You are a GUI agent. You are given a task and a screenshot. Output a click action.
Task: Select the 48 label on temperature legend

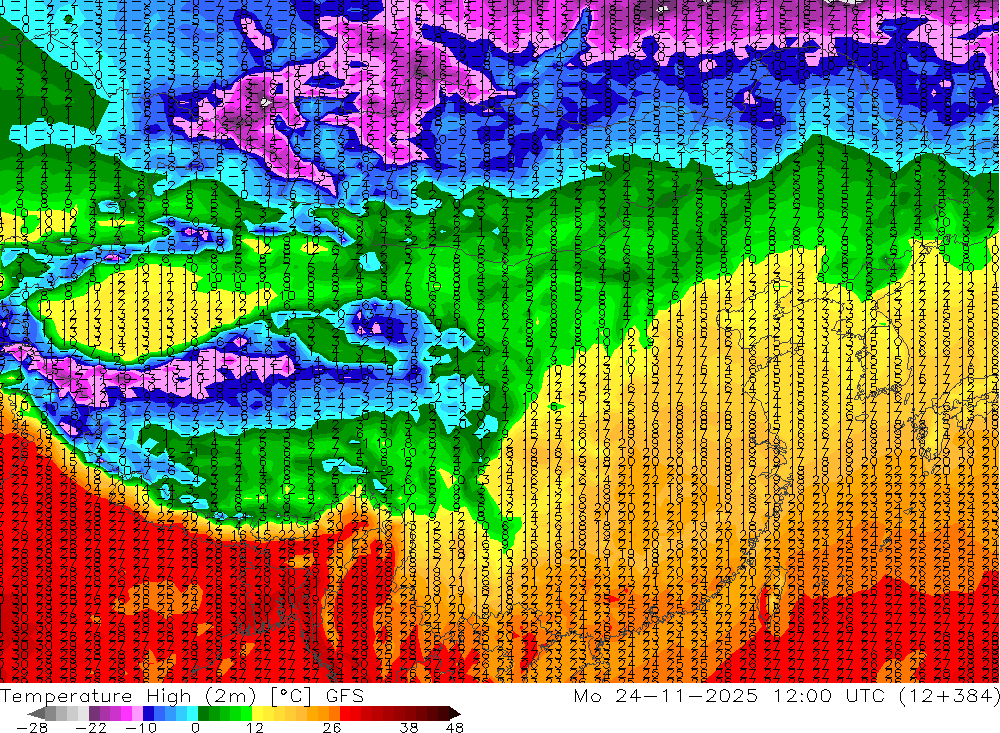tap(454, 727)
